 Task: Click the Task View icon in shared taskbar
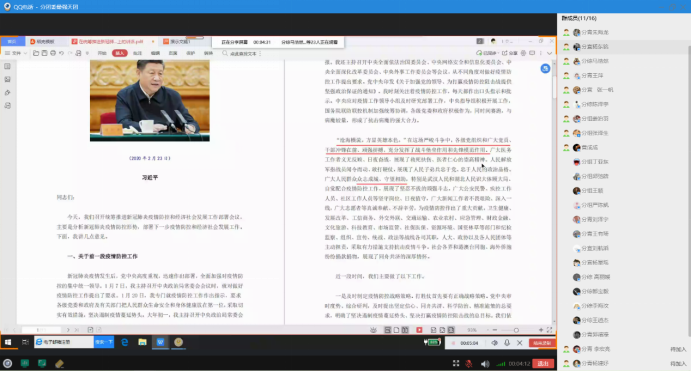click(x=25, y=342)
